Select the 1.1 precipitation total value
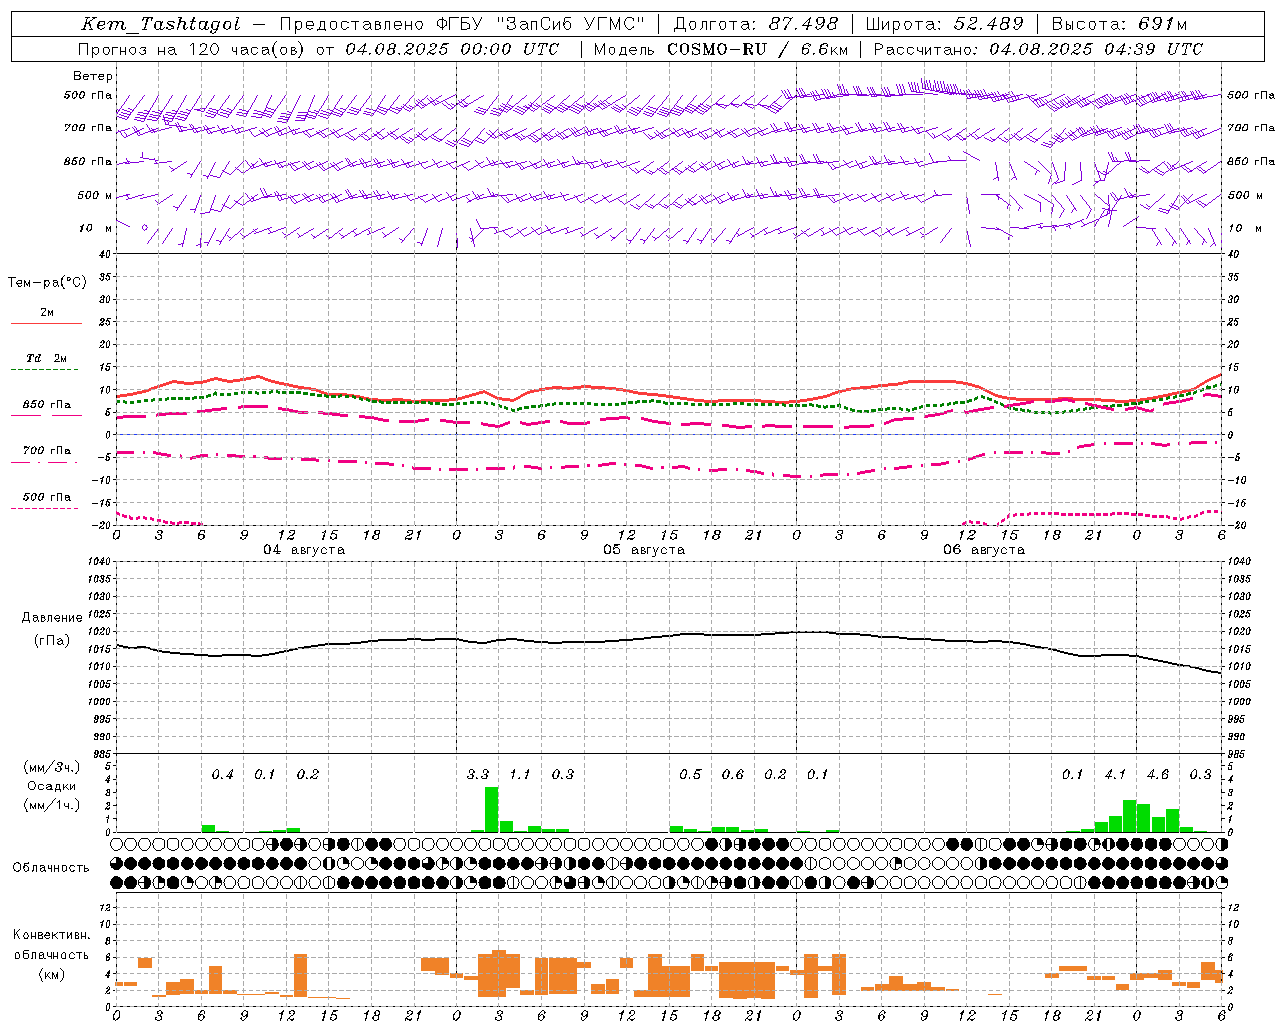The height and width of the screenshot is (1024, 1280). tap(520, 775)
